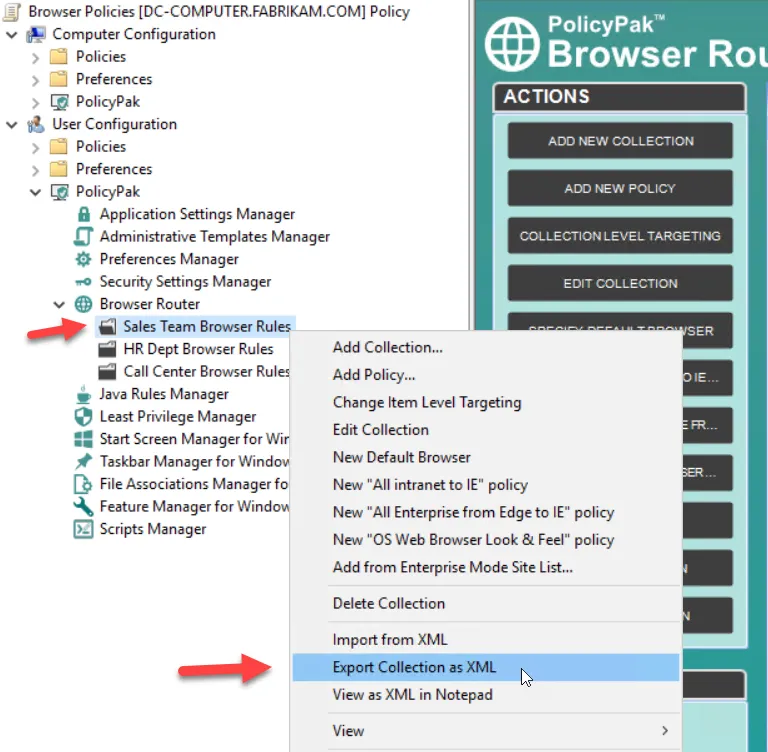The image size is (768, 752).
Task: Click Policies folder icon under User Configuration
Action: click(x=59, y=146)
